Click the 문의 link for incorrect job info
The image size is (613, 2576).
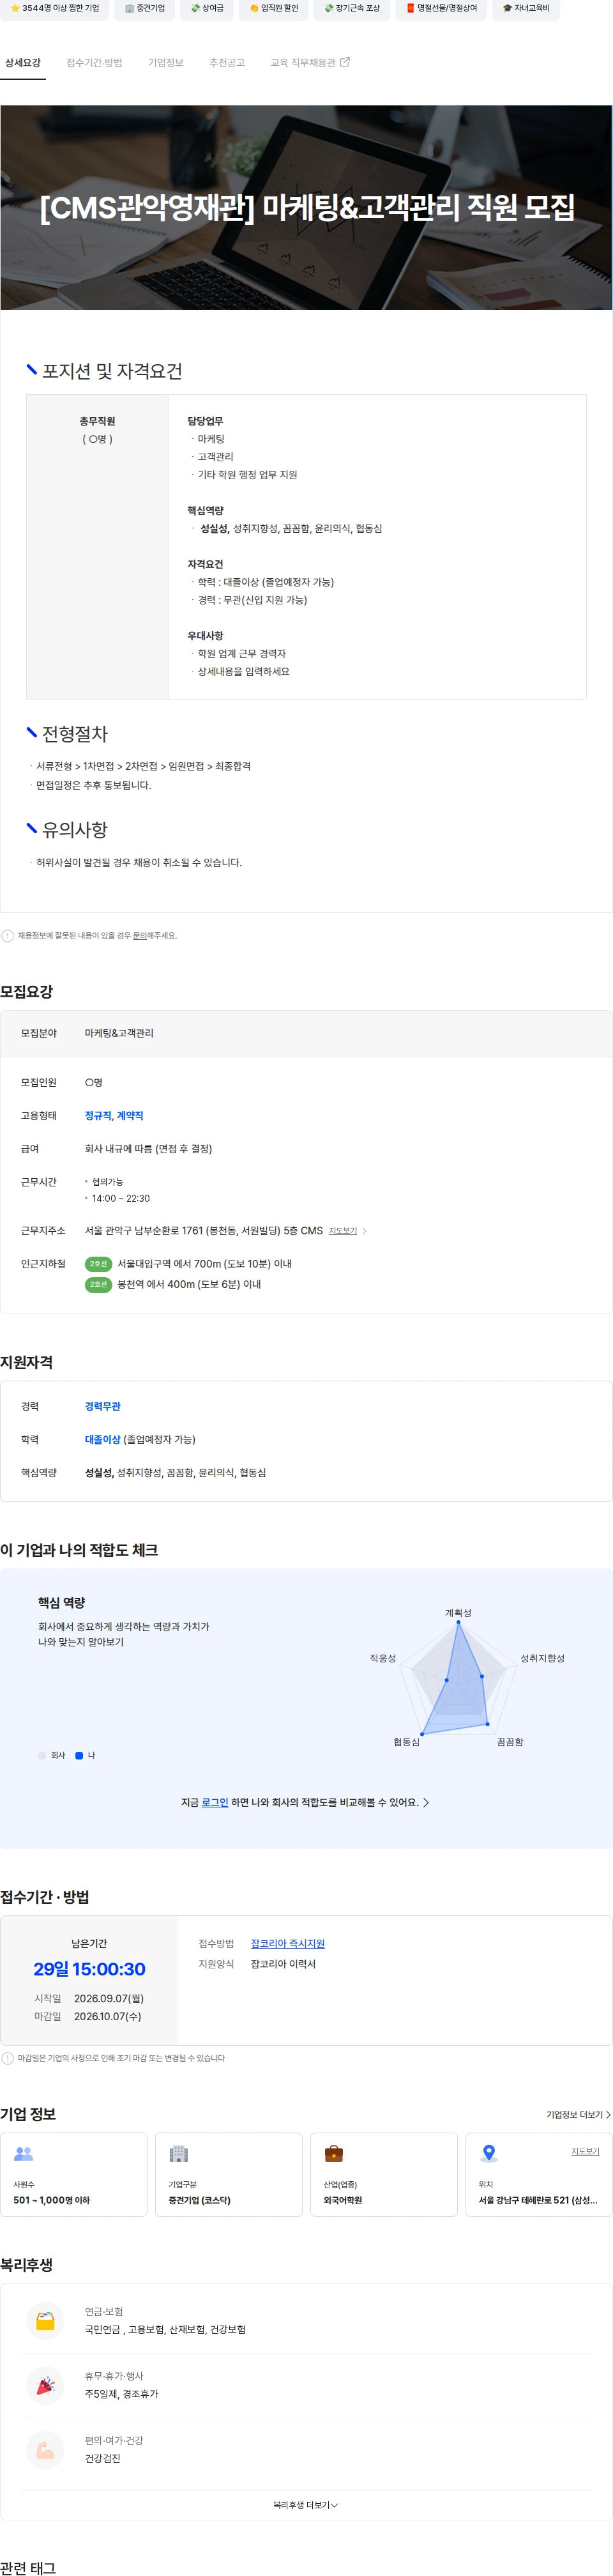tap(140, 936)
